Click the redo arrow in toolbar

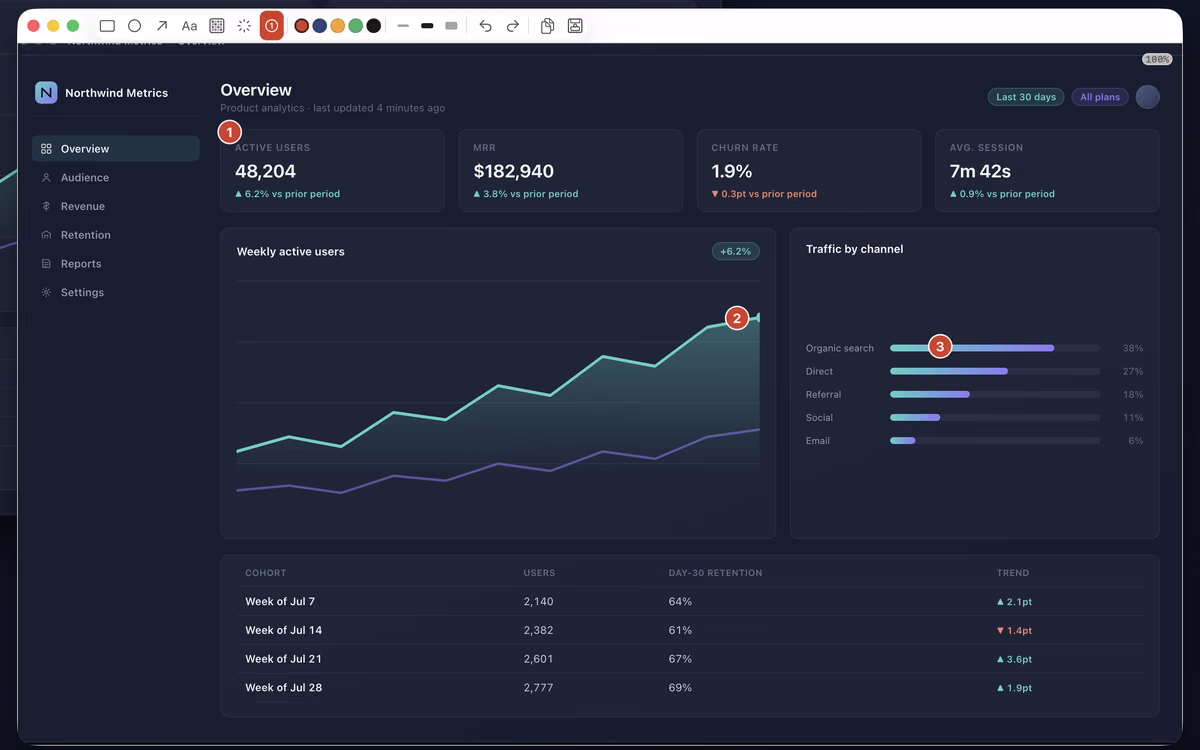click(x=512, y=26)
